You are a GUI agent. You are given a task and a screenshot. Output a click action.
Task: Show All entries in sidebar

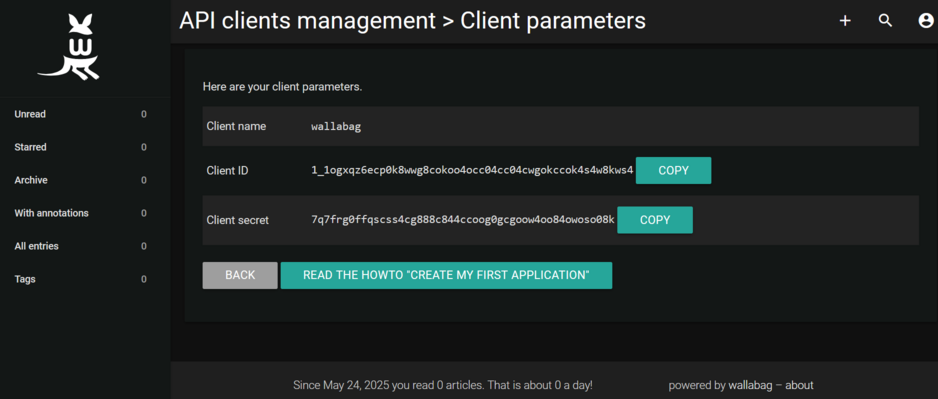tap(85, 246)
